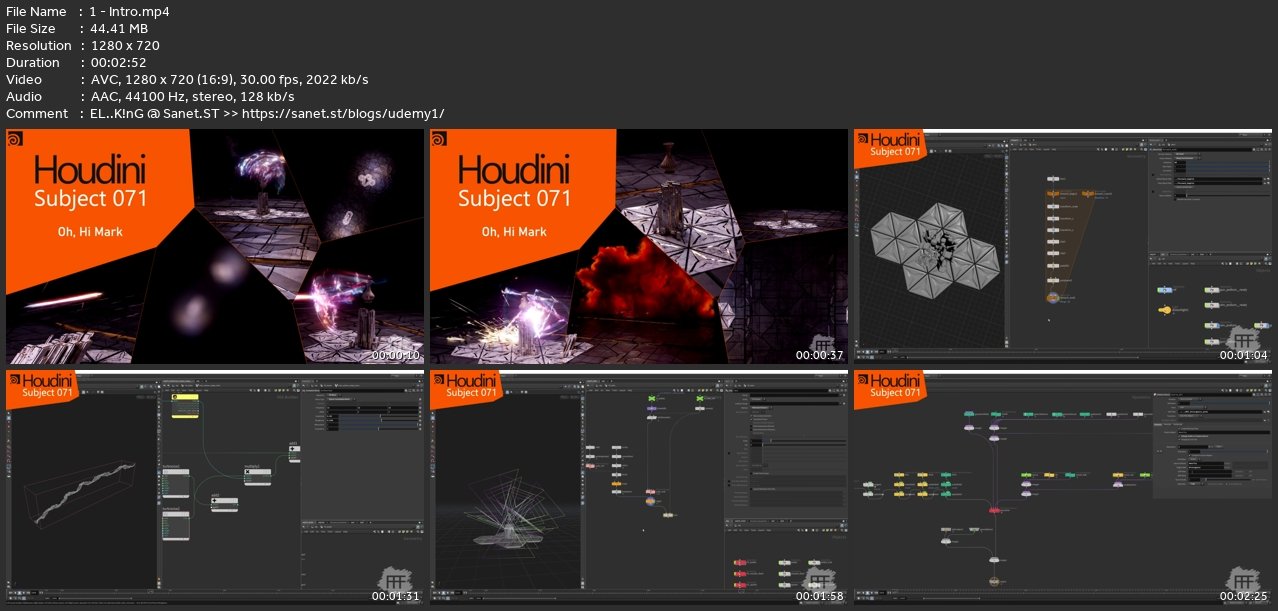Screen dimensions: 1278x611
Task: Open the thumbnail at 00:00:10
Action: [x=215, y=246]
